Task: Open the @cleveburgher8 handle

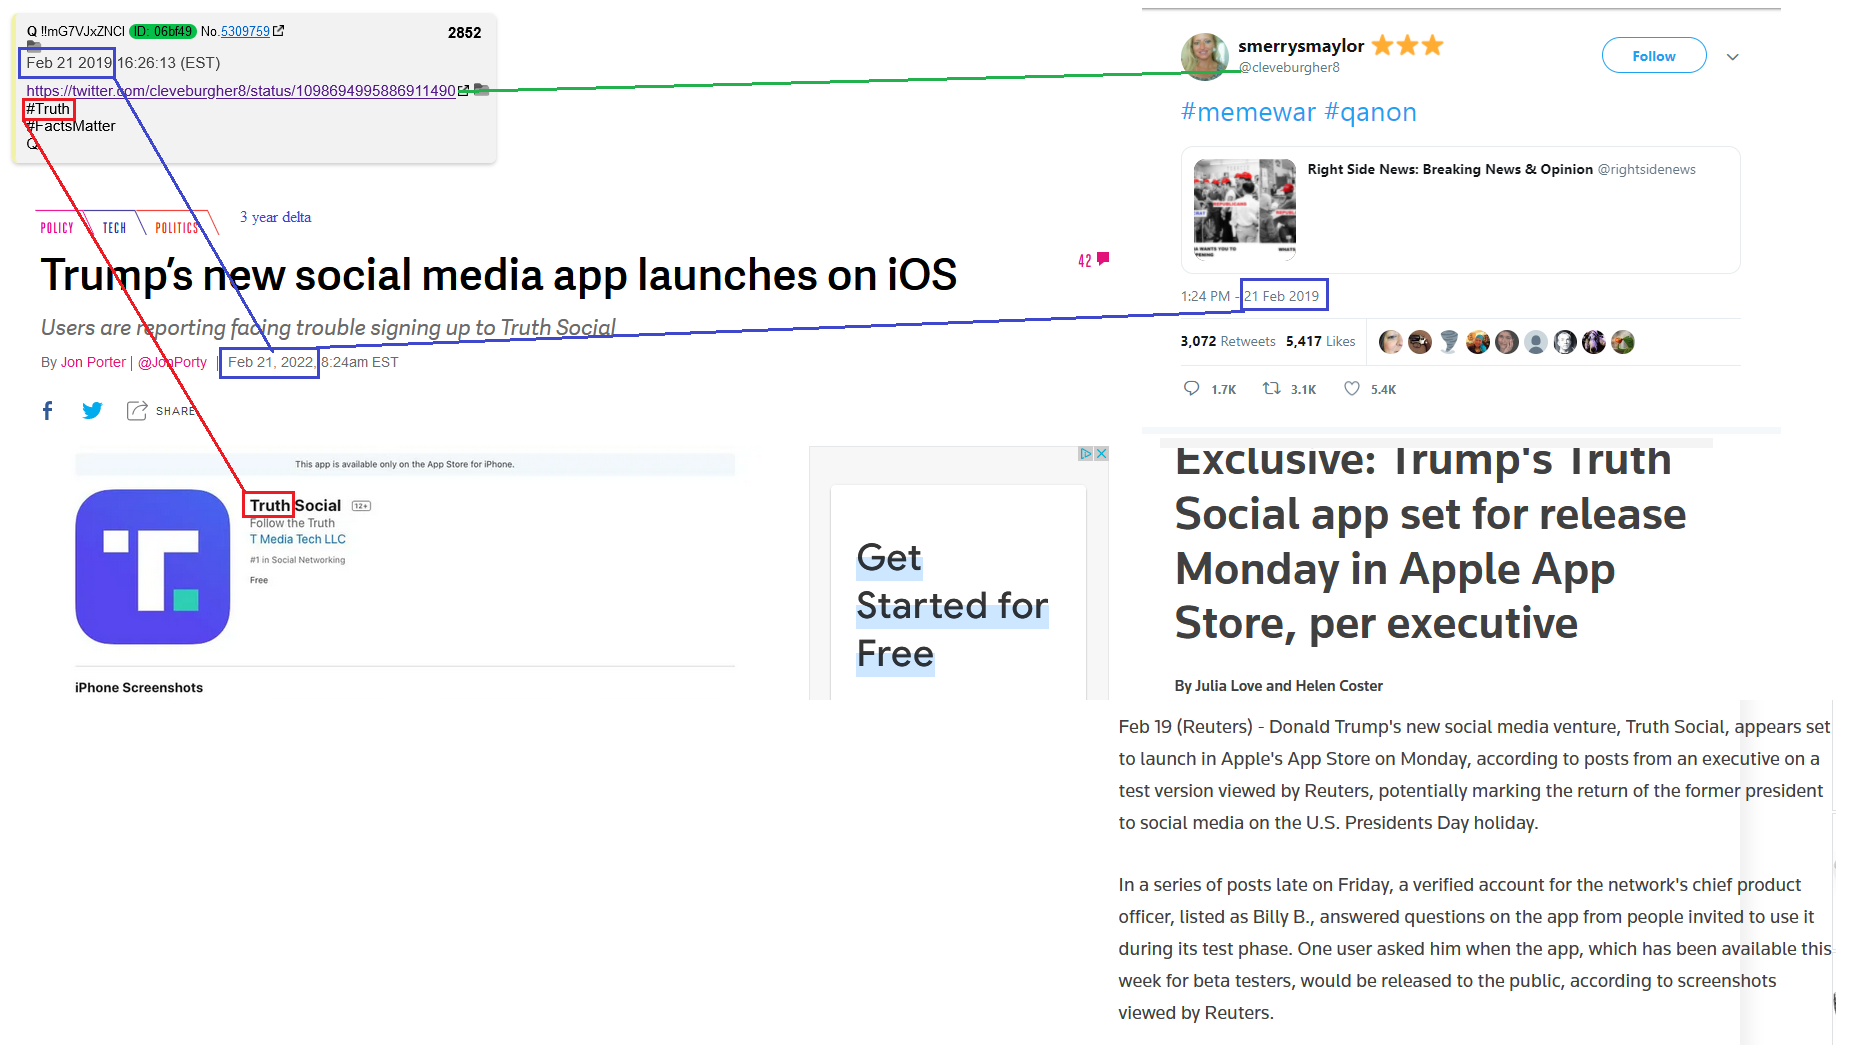Action: click(x=1289, y=67)
